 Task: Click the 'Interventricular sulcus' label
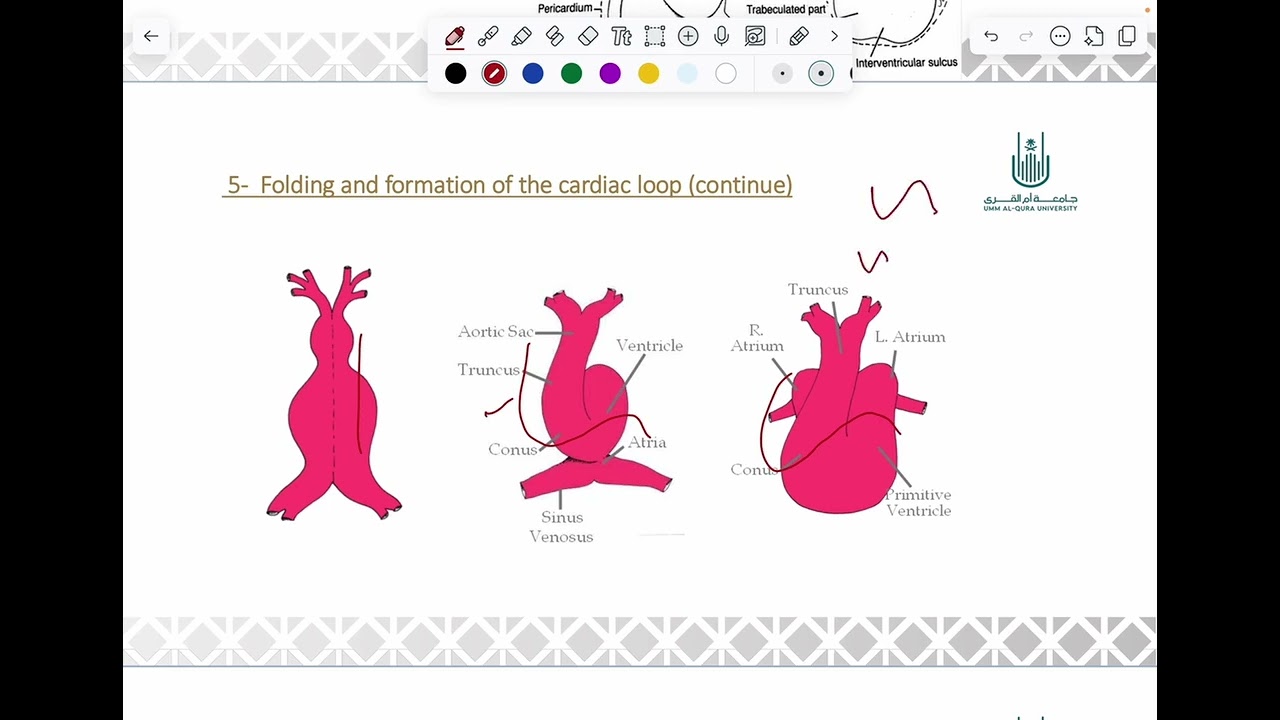coord(907,62)
